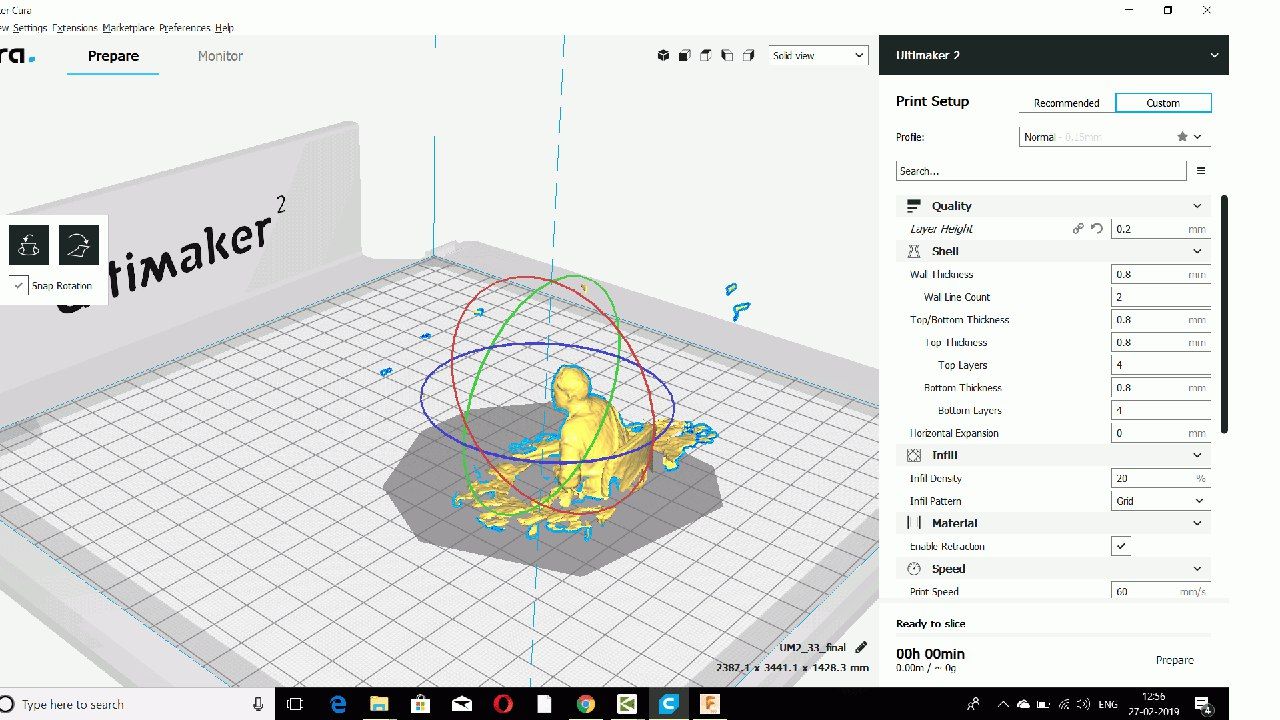Switch to the Monitor tab
The width and height of the screenshot is (1280, 720).
pos(220,56)
